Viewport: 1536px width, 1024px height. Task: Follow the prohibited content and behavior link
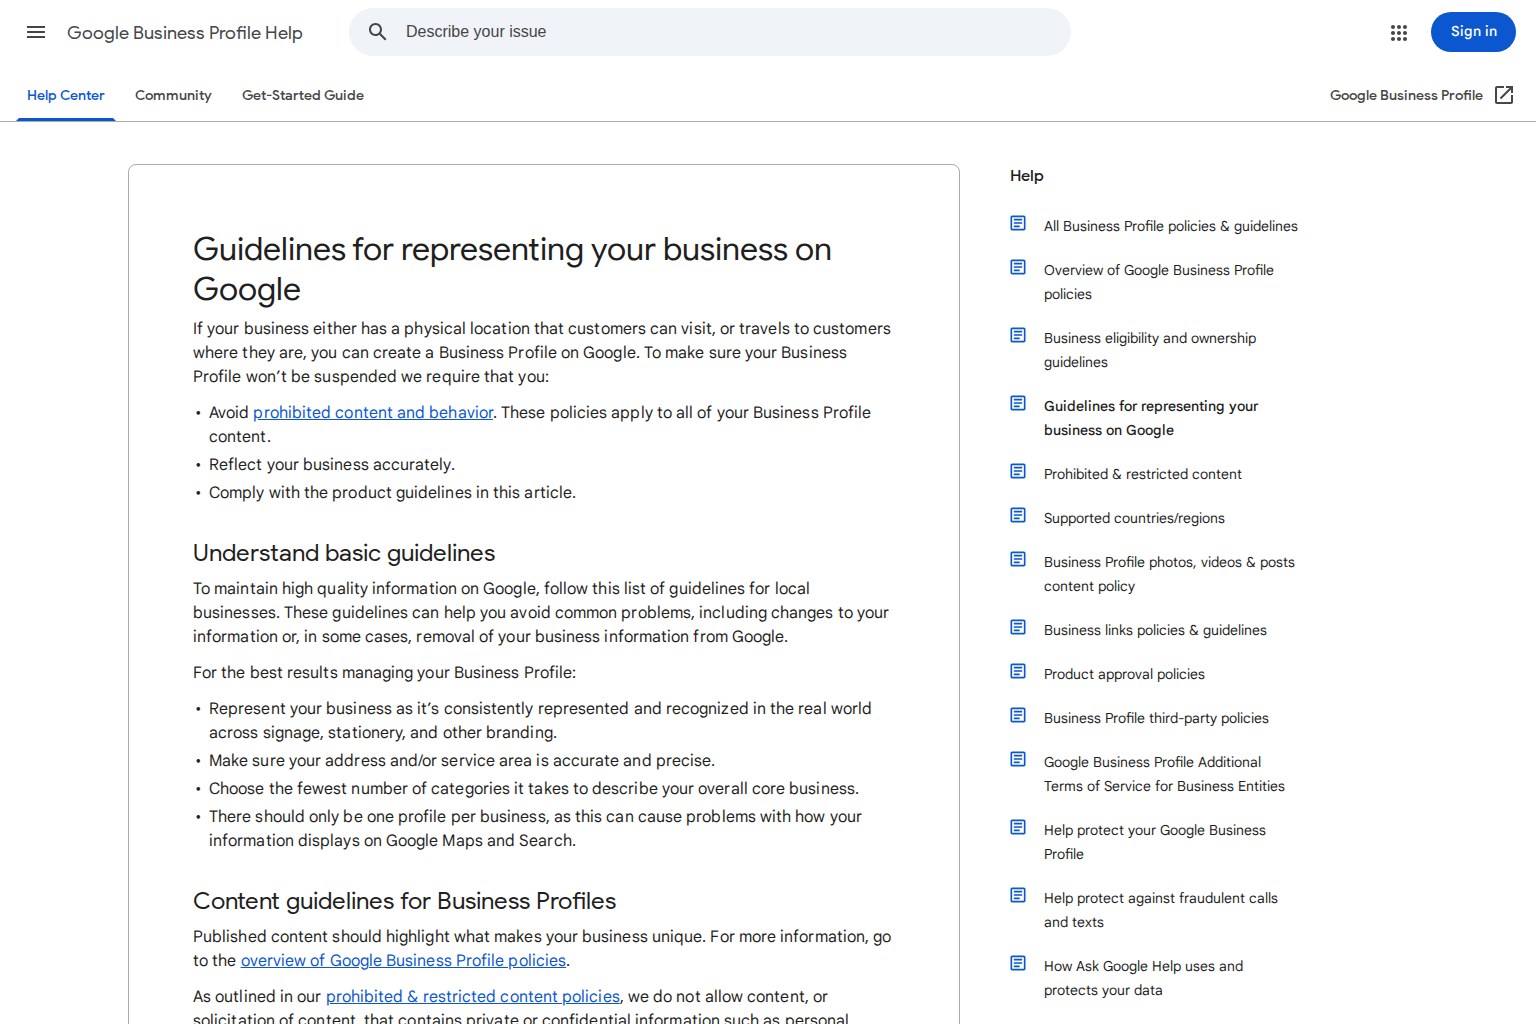pos(373,412)
